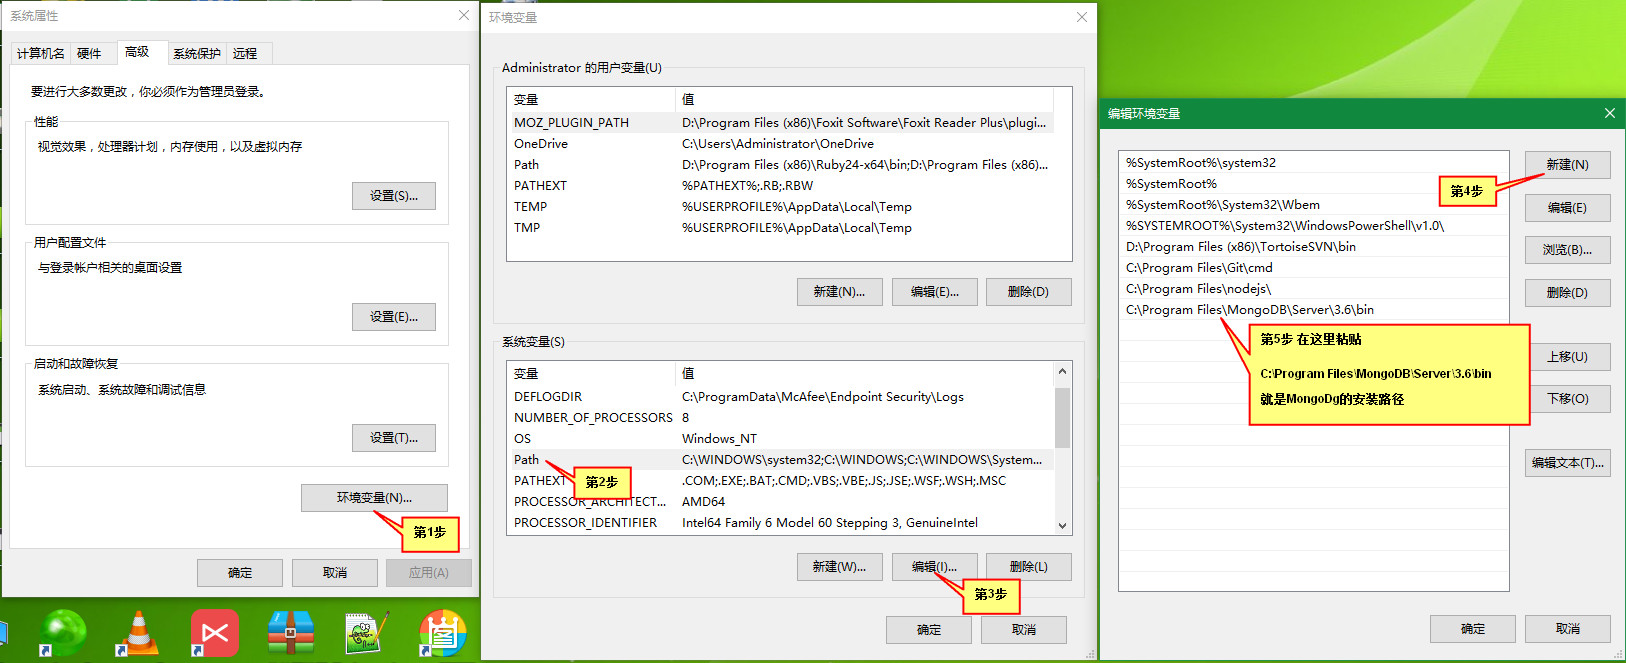
Task: Select the C:\Program Files\Git\cmd entry
Action: point(1314,268)
